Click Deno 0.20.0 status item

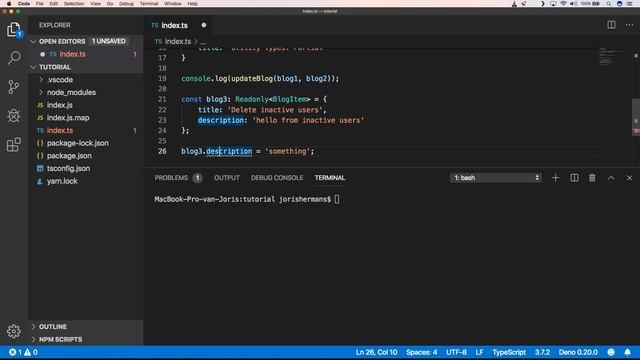coord(578,352)
